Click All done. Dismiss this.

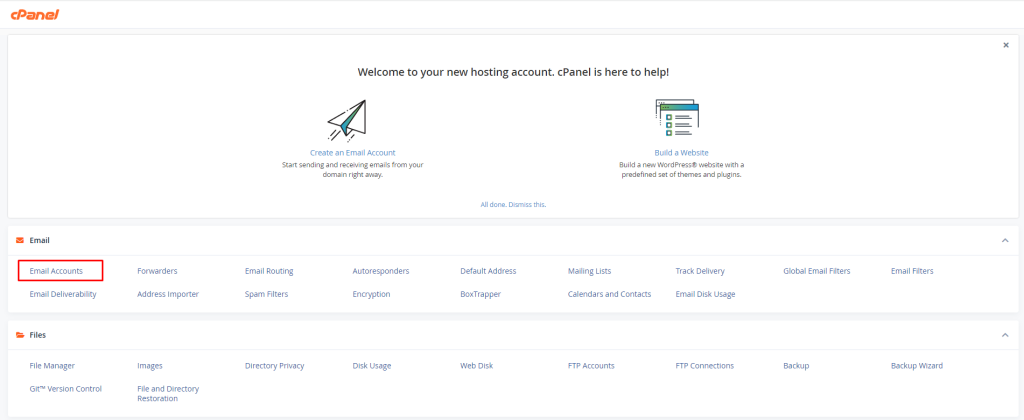point(513,204)
